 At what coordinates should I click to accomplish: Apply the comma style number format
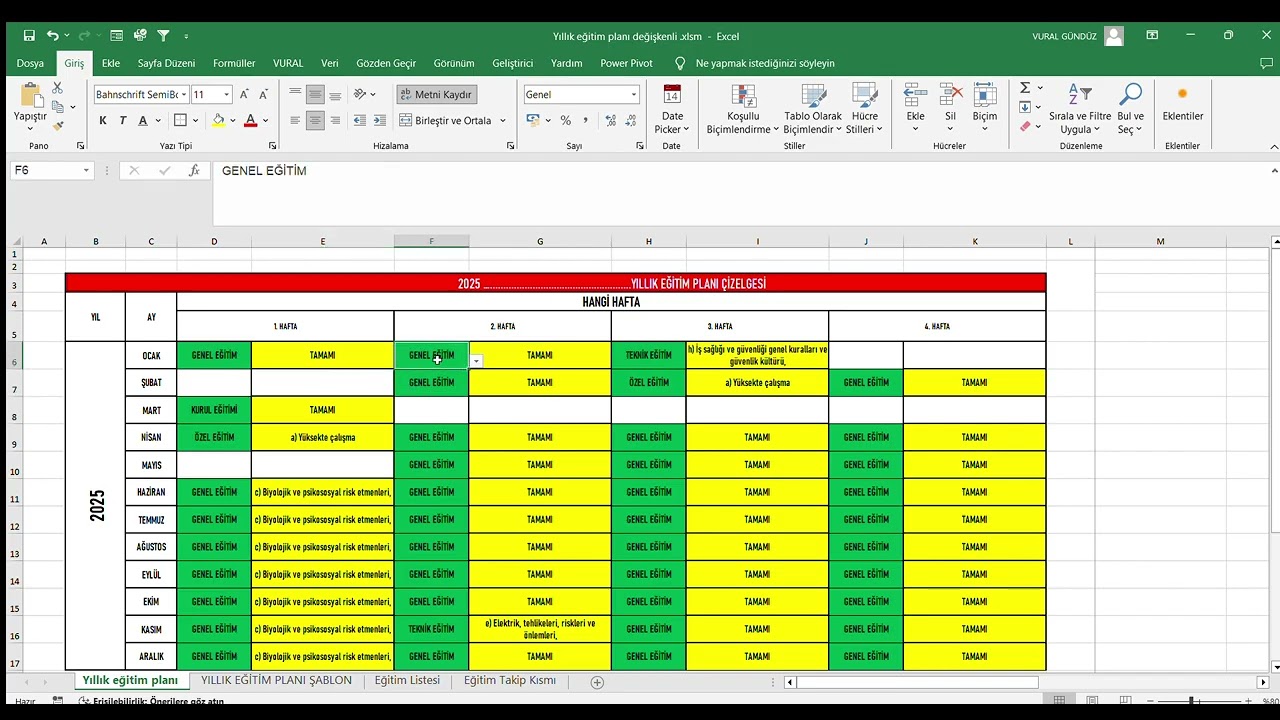(x=585, y=120)
